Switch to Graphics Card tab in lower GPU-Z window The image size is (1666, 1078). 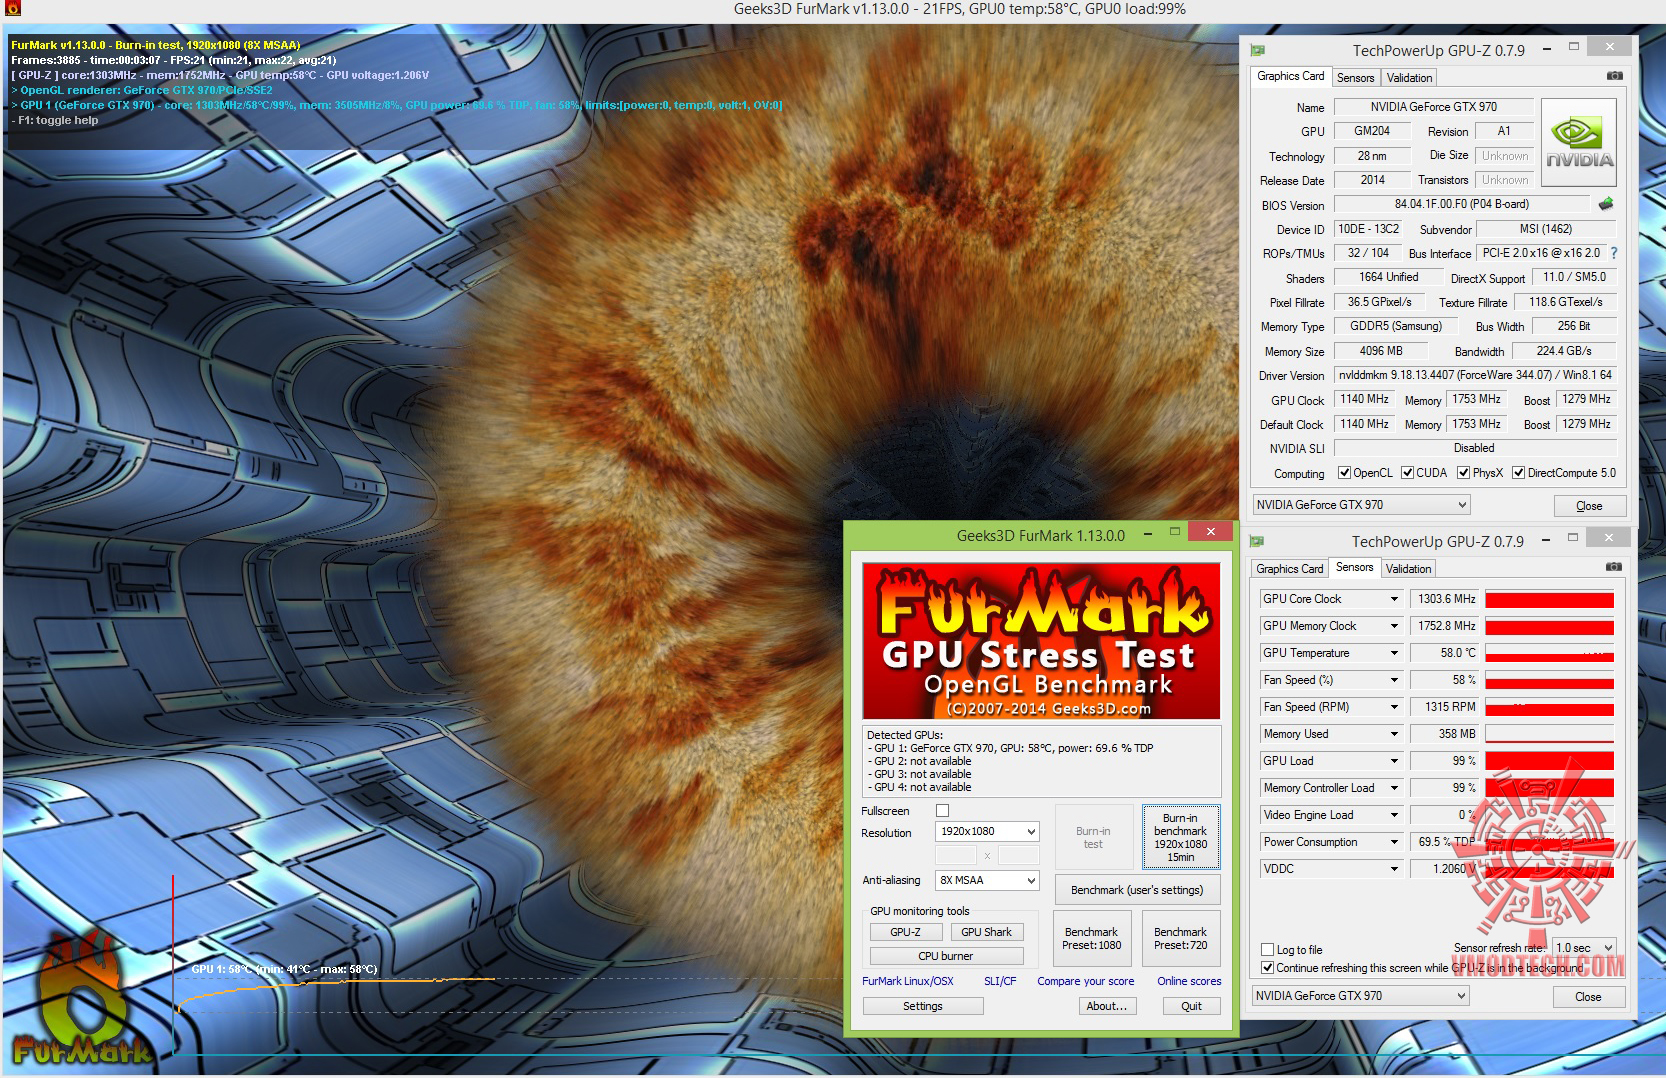(x=1290, y=569)
